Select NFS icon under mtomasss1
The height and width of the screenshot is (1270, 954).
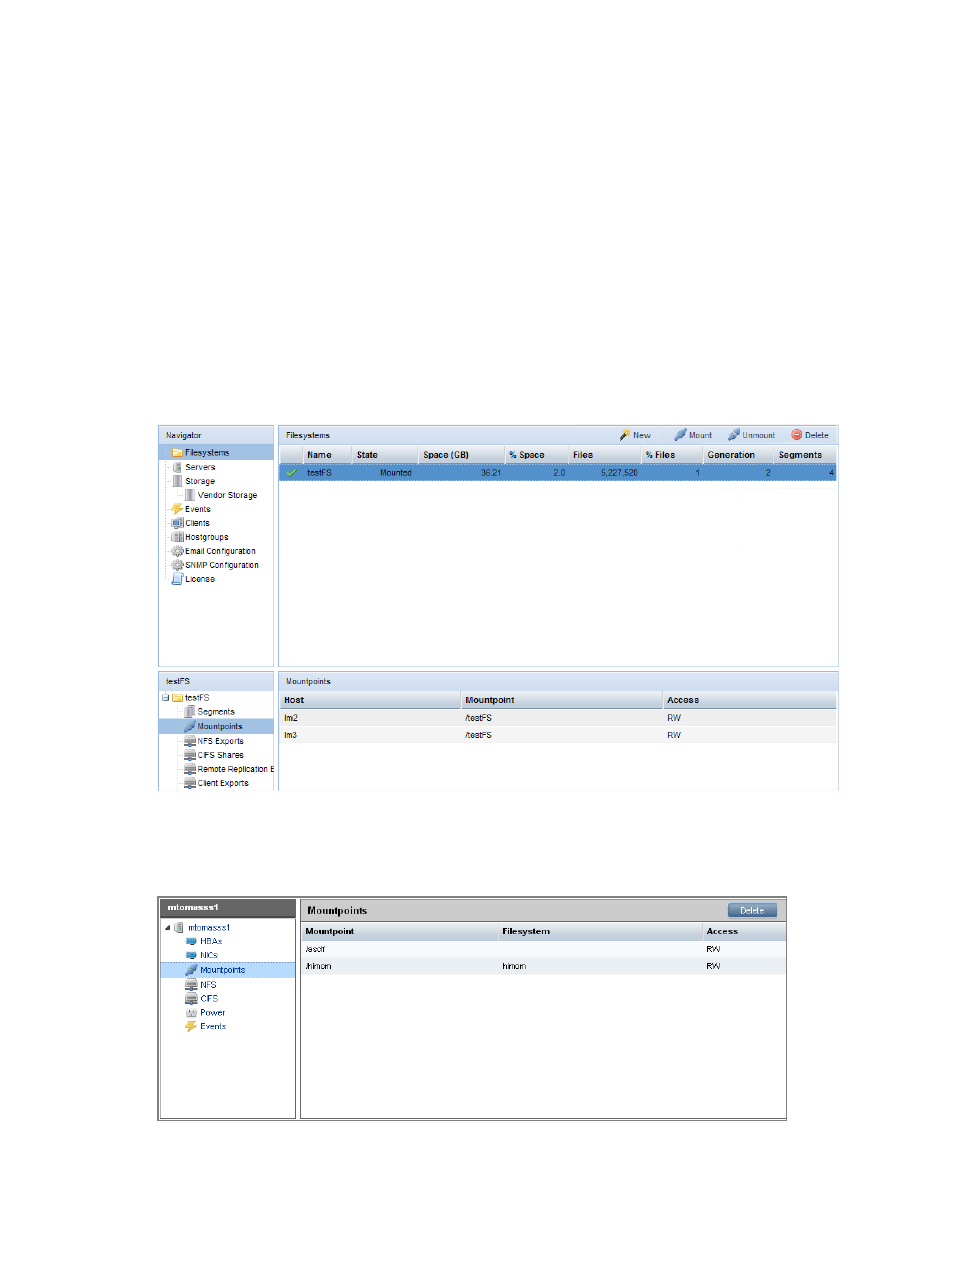pyautogui.click(x=191, y=985)
